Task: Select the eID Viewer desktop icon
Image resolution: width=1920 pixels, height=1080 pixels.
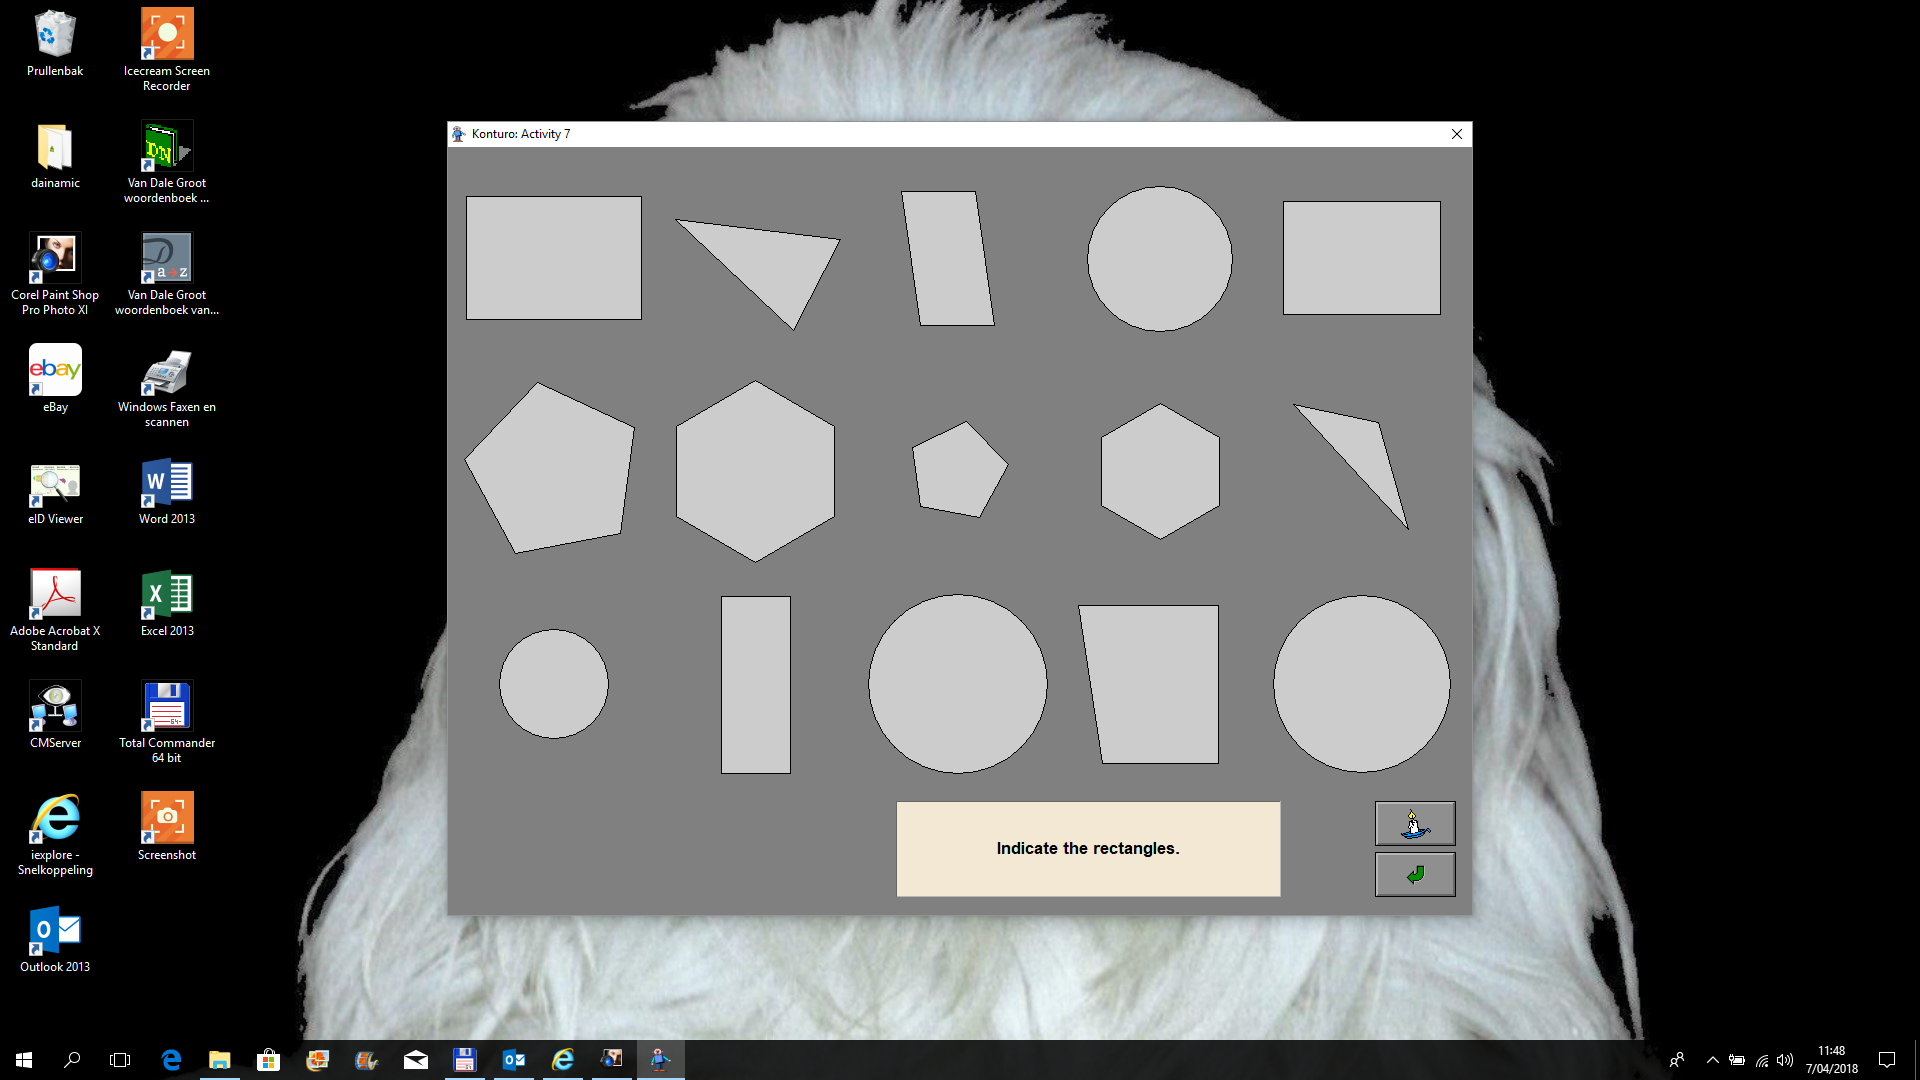Action: pos(55,493)
